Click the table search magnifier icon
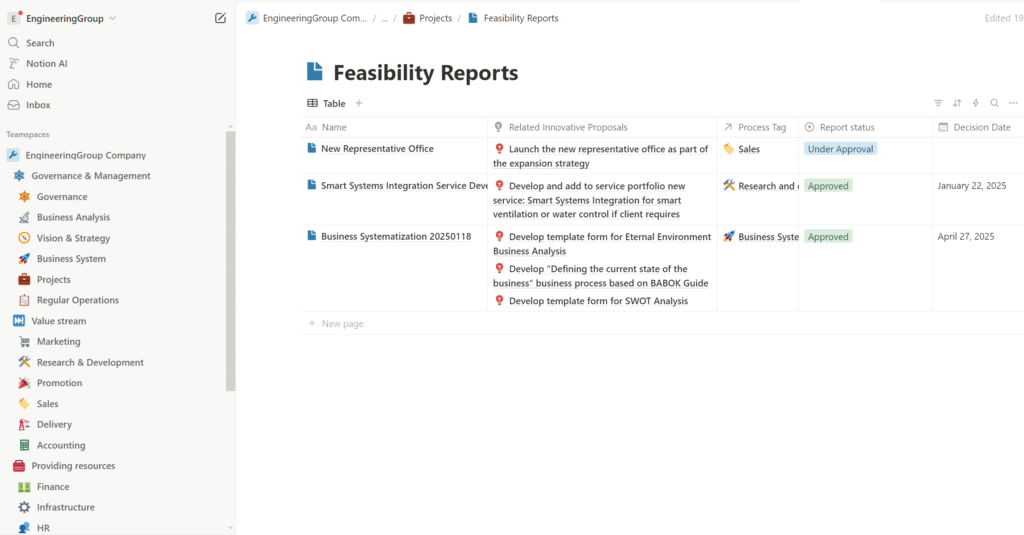The width and height of the screenshot is (1024, 535). click(x=994, y=103)
